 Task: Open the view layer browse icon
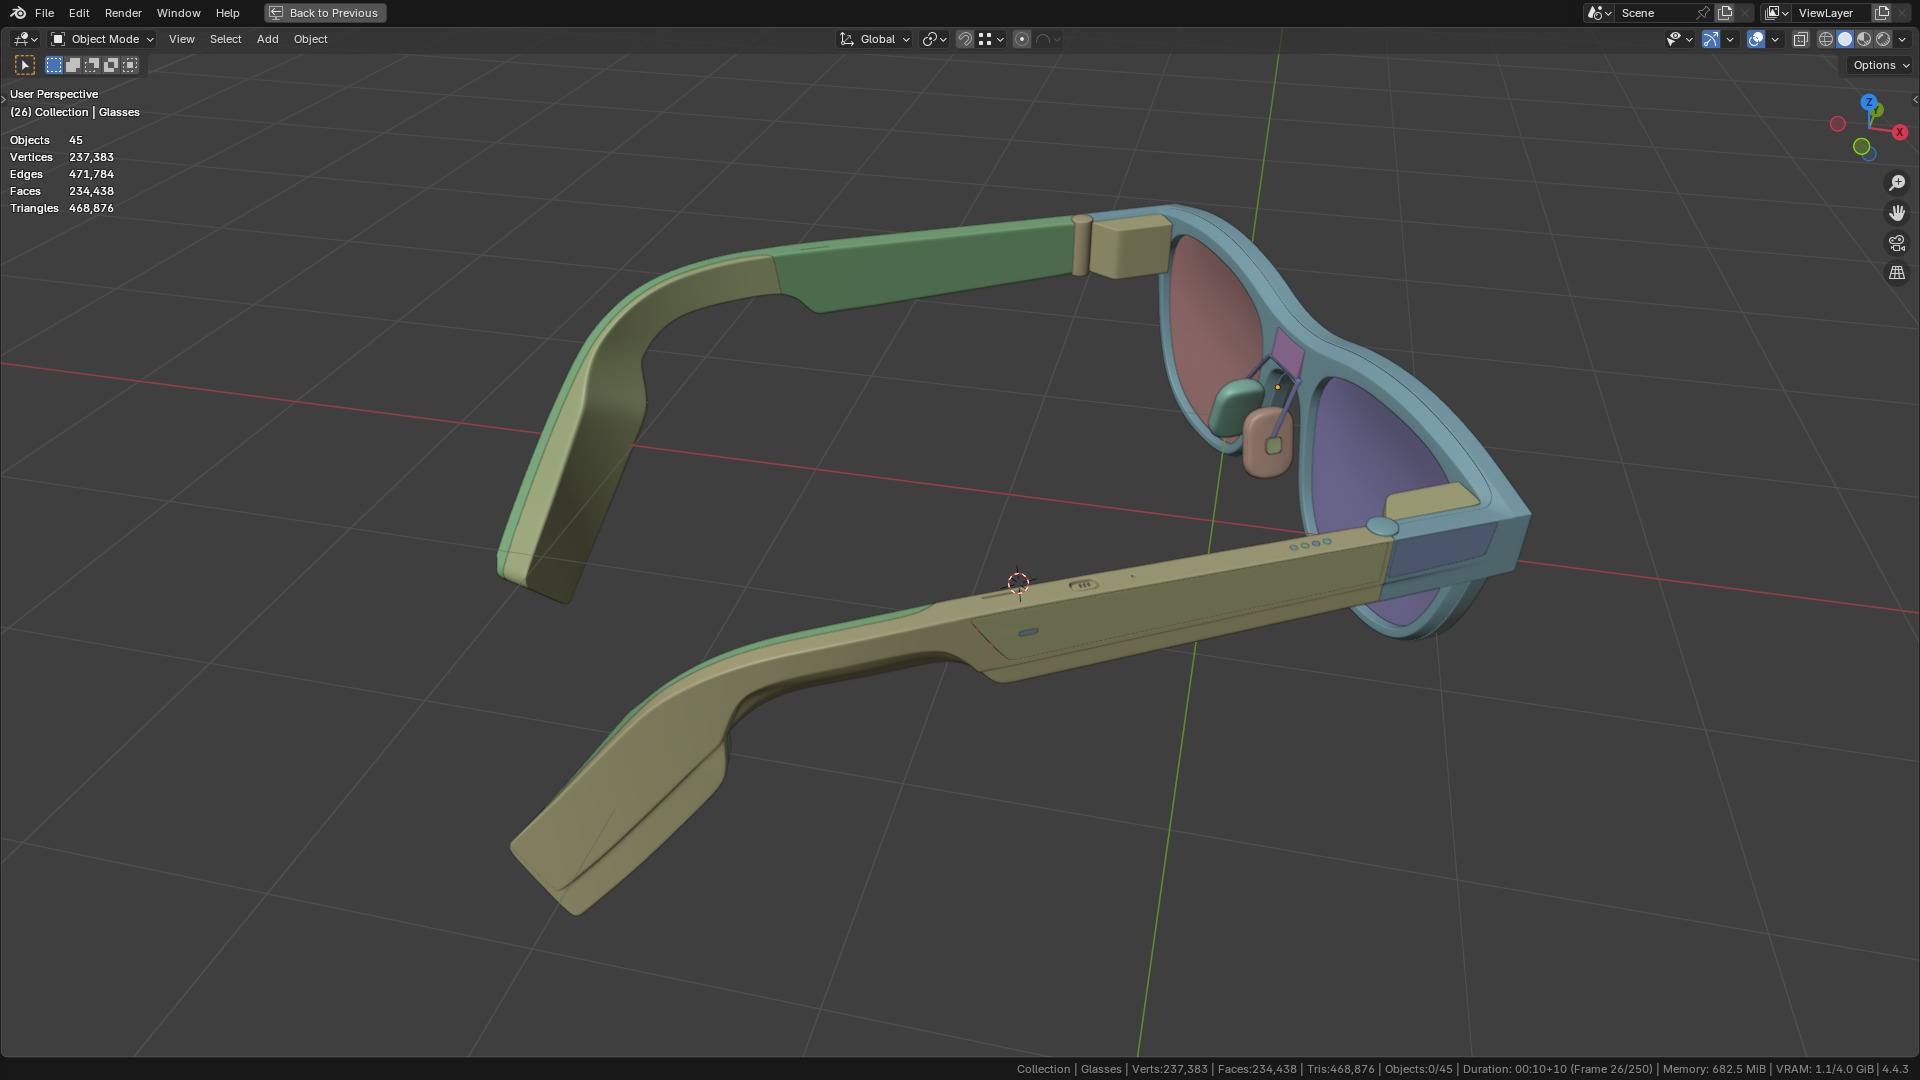[1776, 13]
